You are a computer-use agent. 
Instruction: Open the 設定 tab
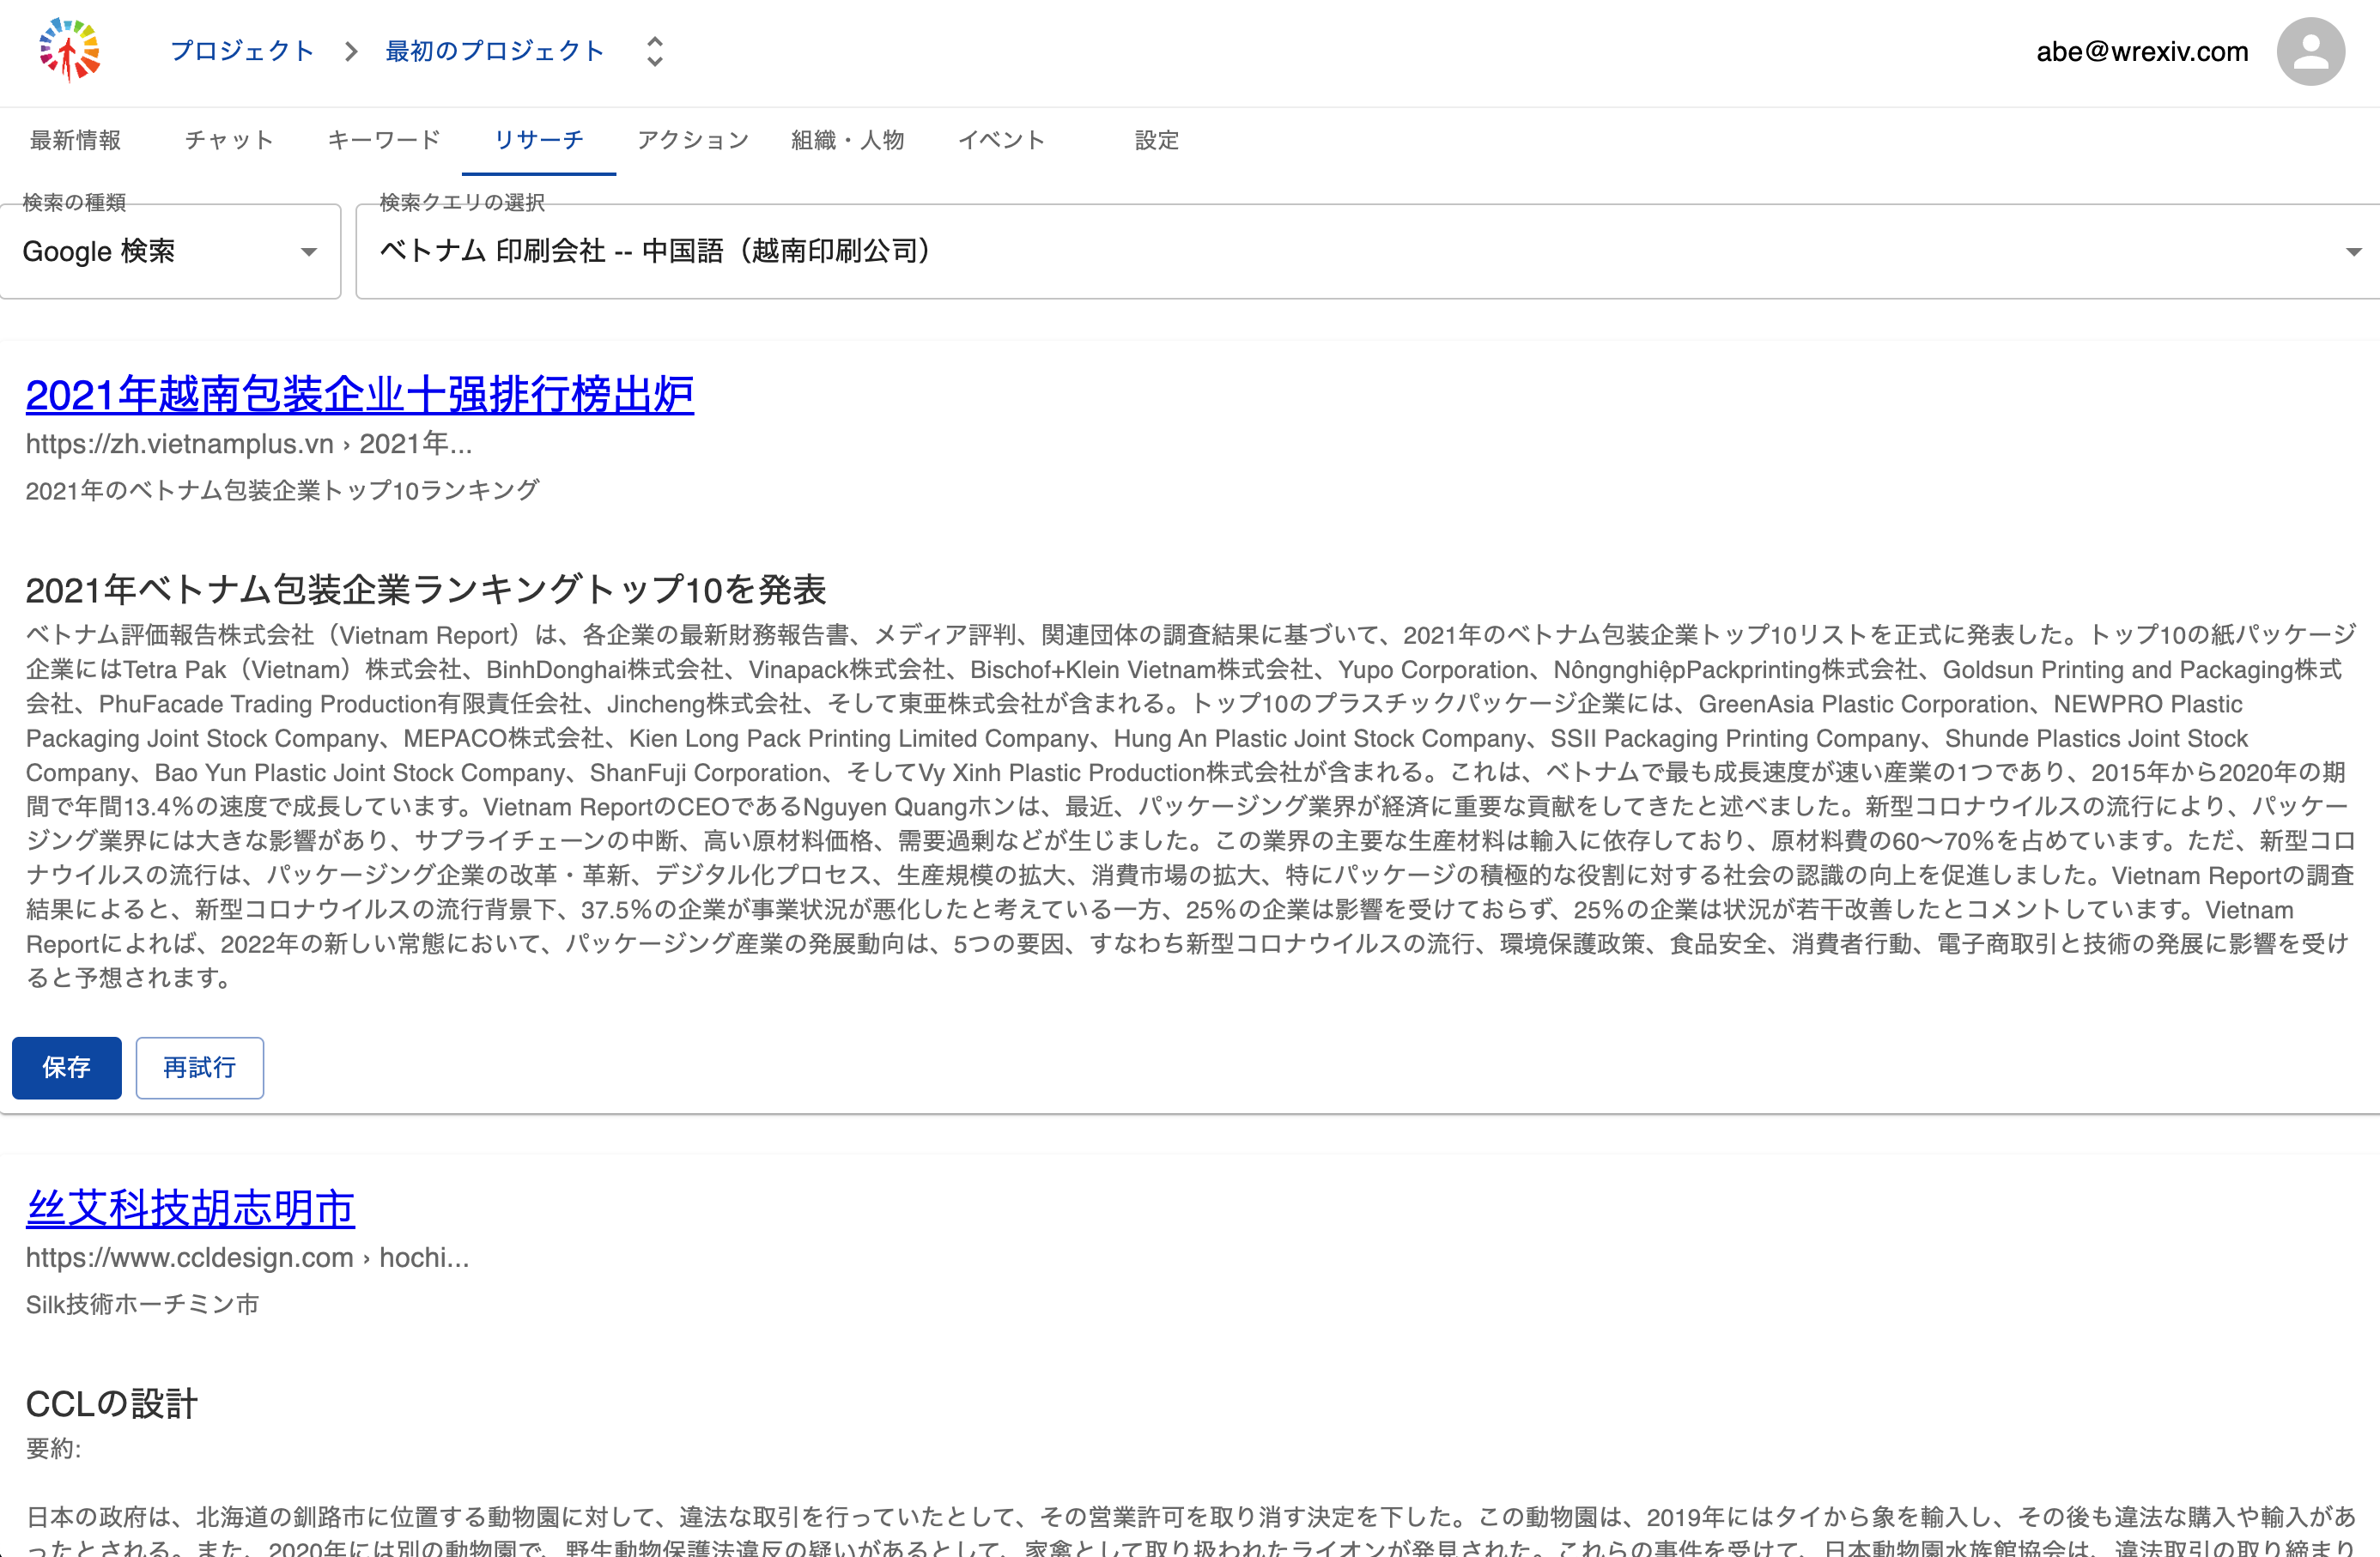coord(1157,140)
